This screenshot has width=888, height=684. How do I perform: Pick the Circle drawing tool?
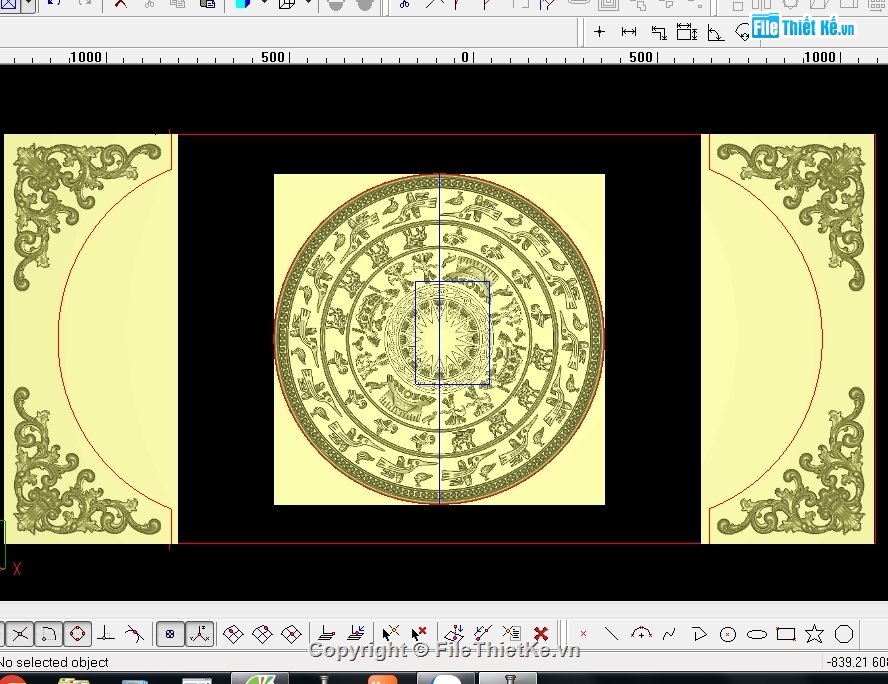coord(728,634)
